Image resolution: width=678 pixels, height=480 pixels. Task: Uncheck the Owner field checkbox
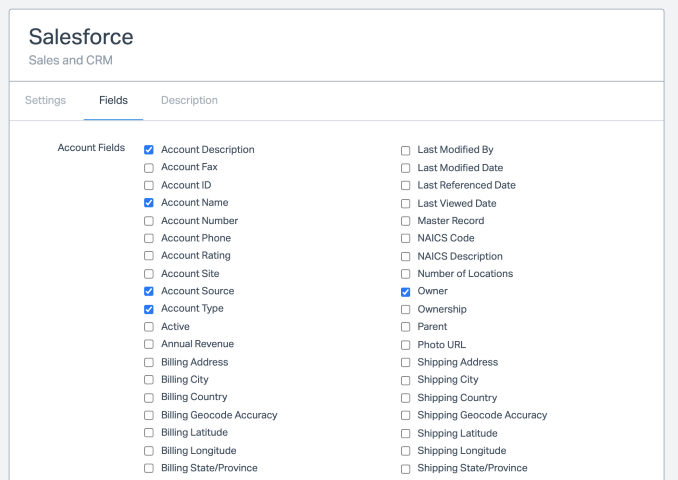406,292
